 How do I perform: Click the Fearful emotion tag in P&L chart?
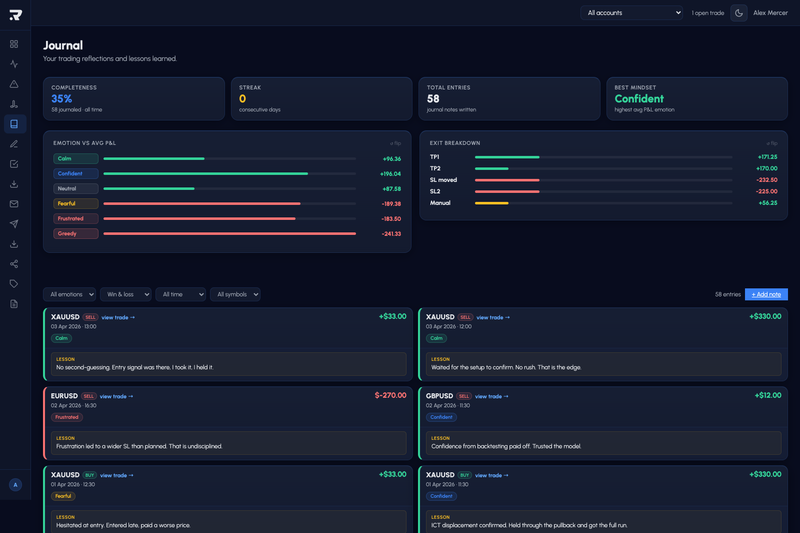pos(76,204)
